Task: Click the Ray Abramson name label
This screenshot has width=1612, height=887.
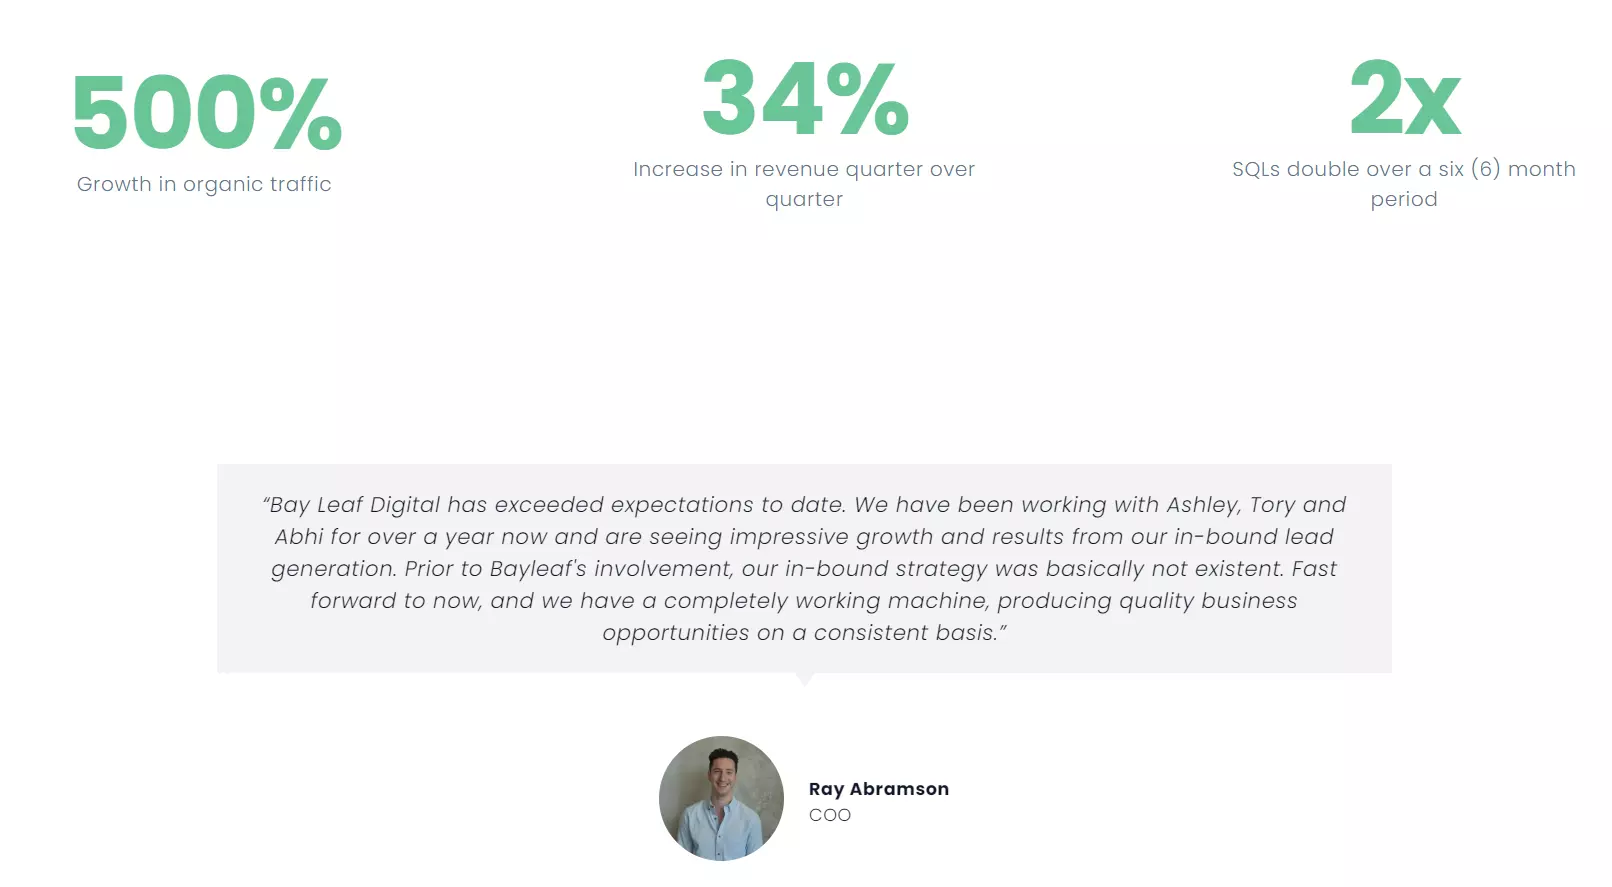Action: tap(878, 789)
